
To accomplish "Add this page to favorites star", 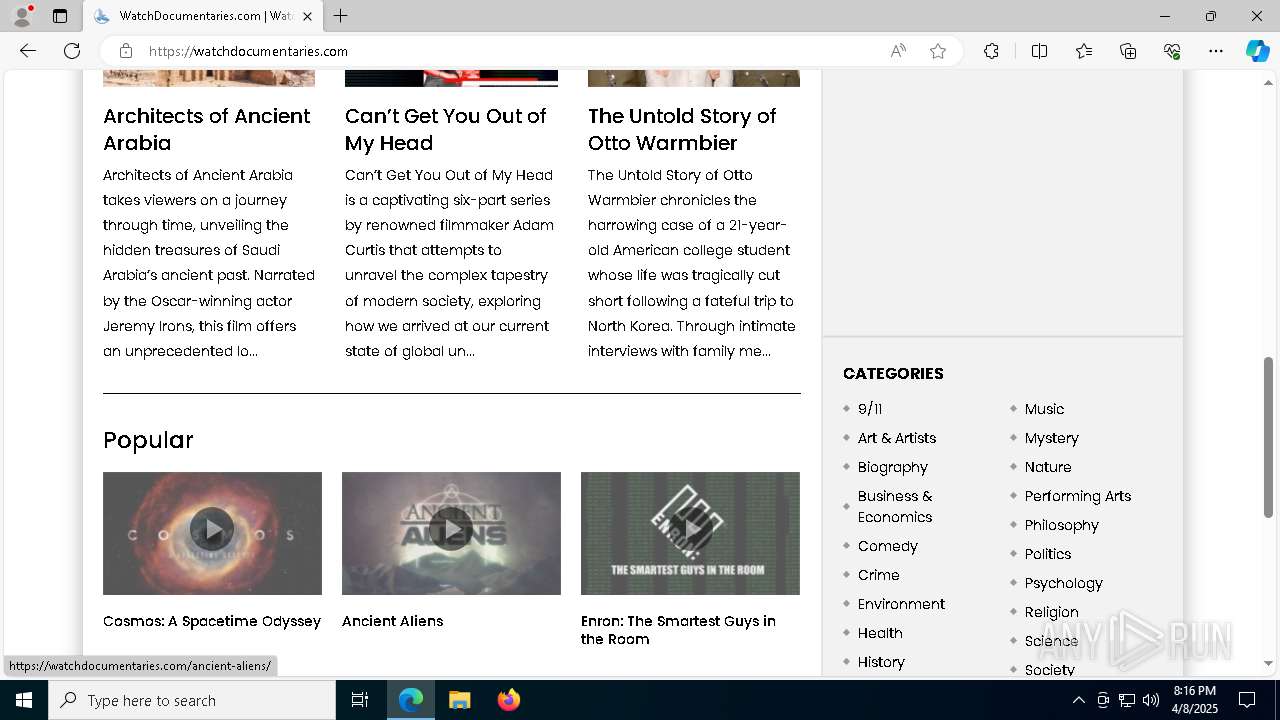I will (938, 51).
